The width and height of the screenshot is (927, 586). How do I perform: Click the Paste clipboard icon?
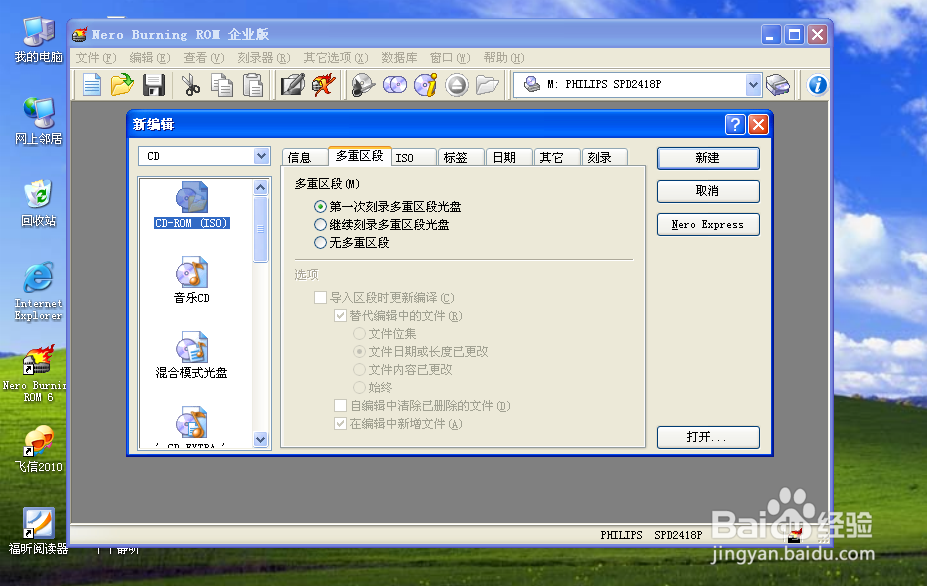(253, 85)
